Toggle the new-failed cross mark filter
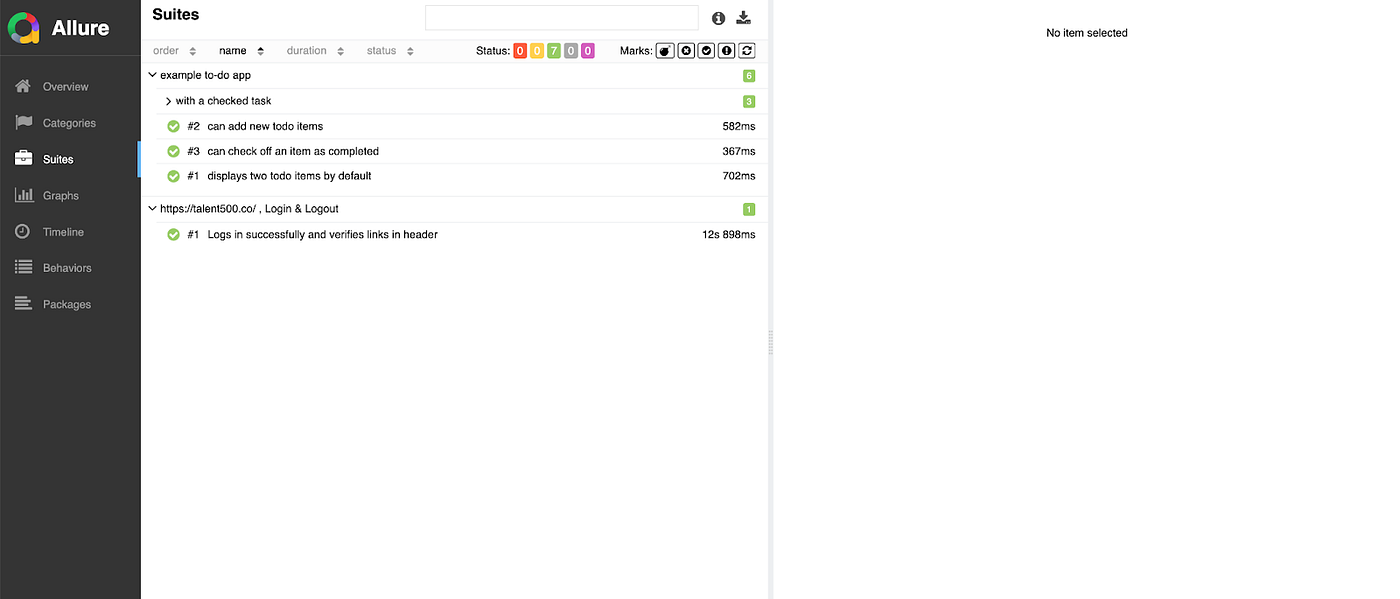This screenshot has width=1400, height=599. pyautogui.click(x=686, y=51)
